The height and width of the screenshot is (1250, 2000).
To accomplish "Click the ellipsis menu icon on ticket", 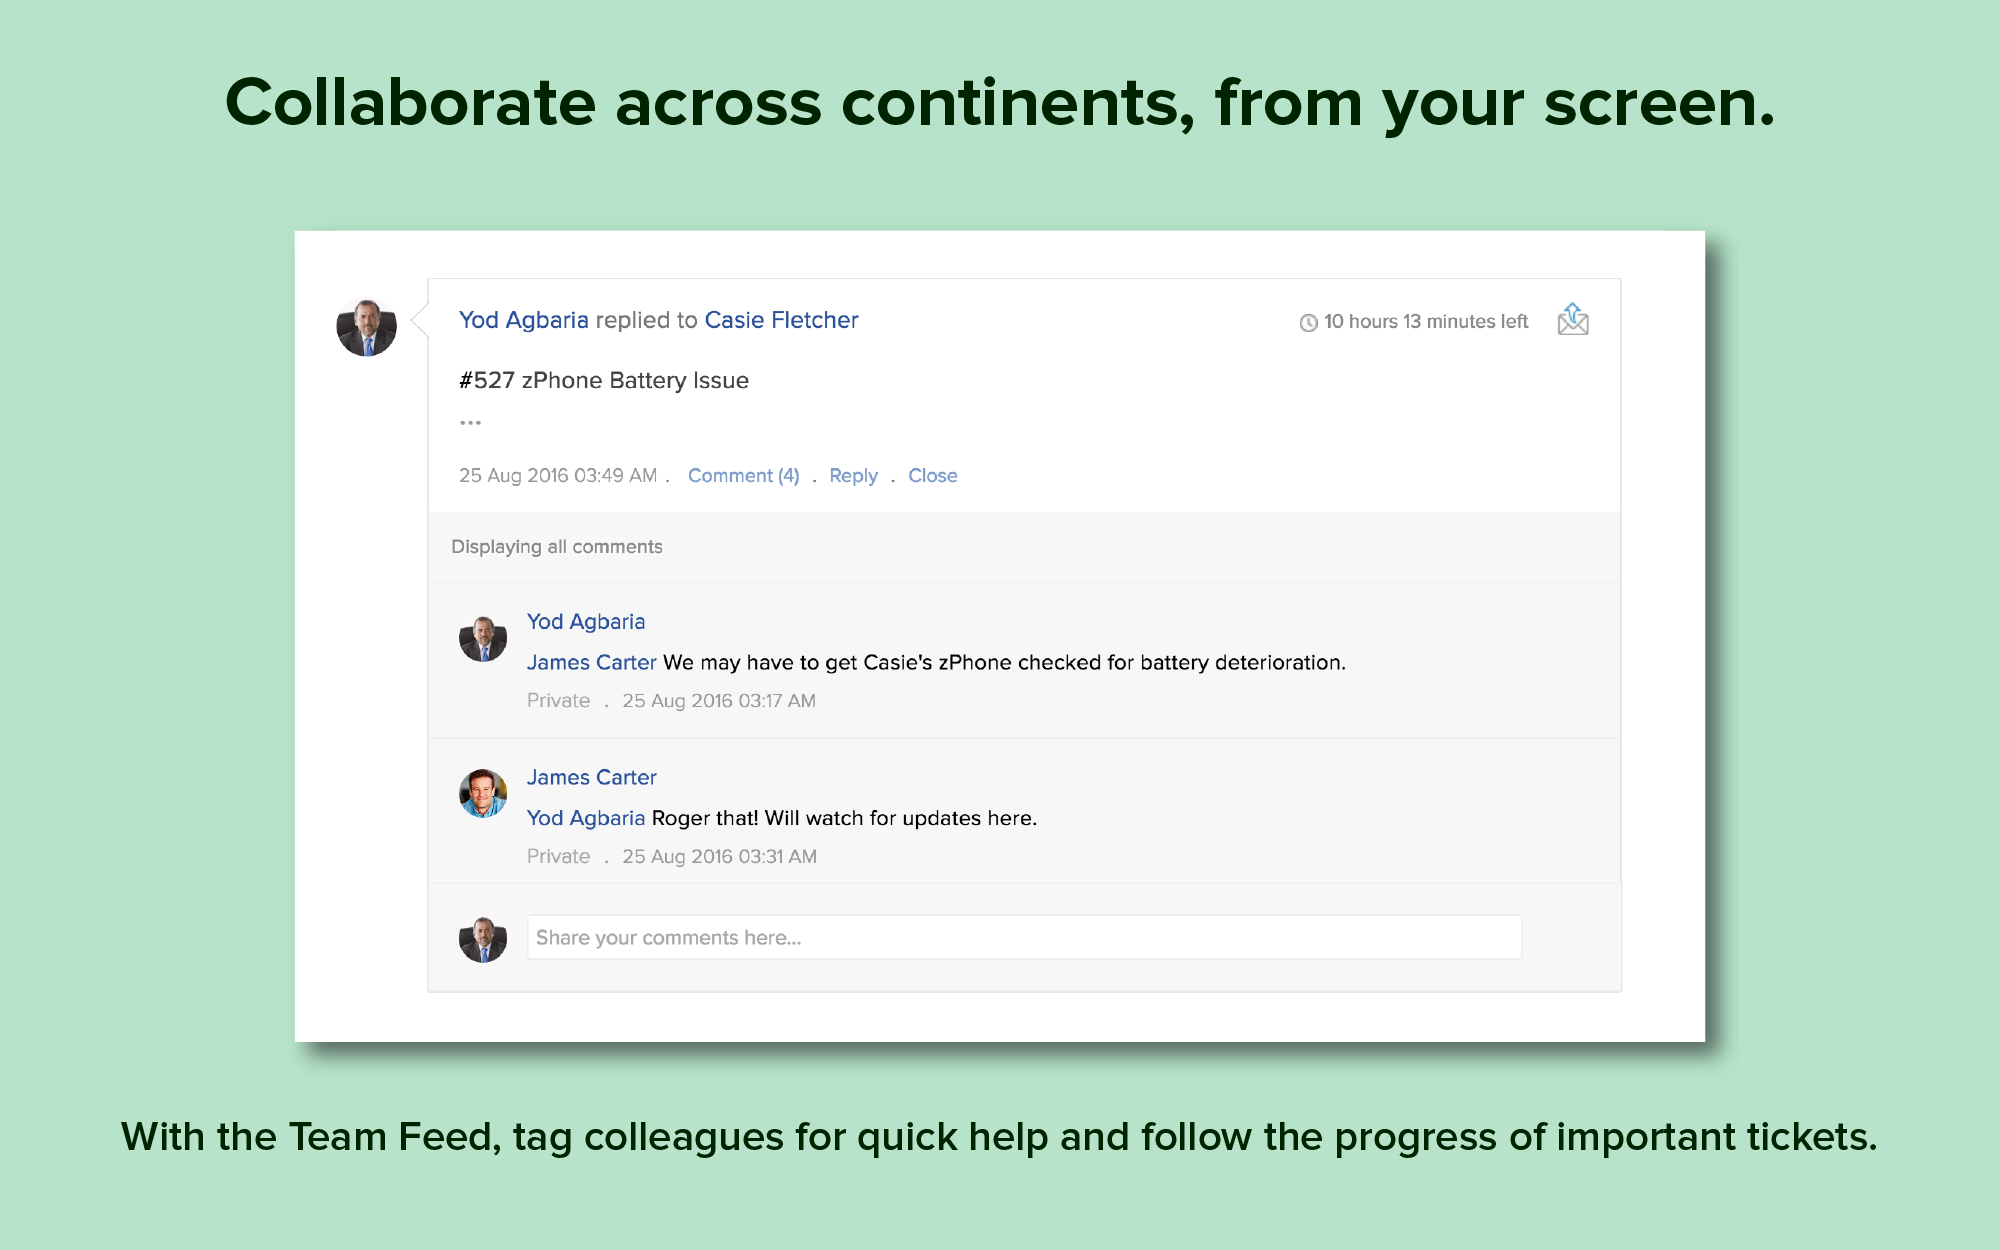I will [x=469, y=419].
